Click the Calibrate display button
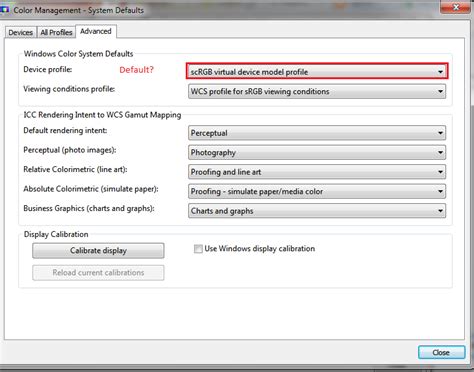 (x=98, y=251)
